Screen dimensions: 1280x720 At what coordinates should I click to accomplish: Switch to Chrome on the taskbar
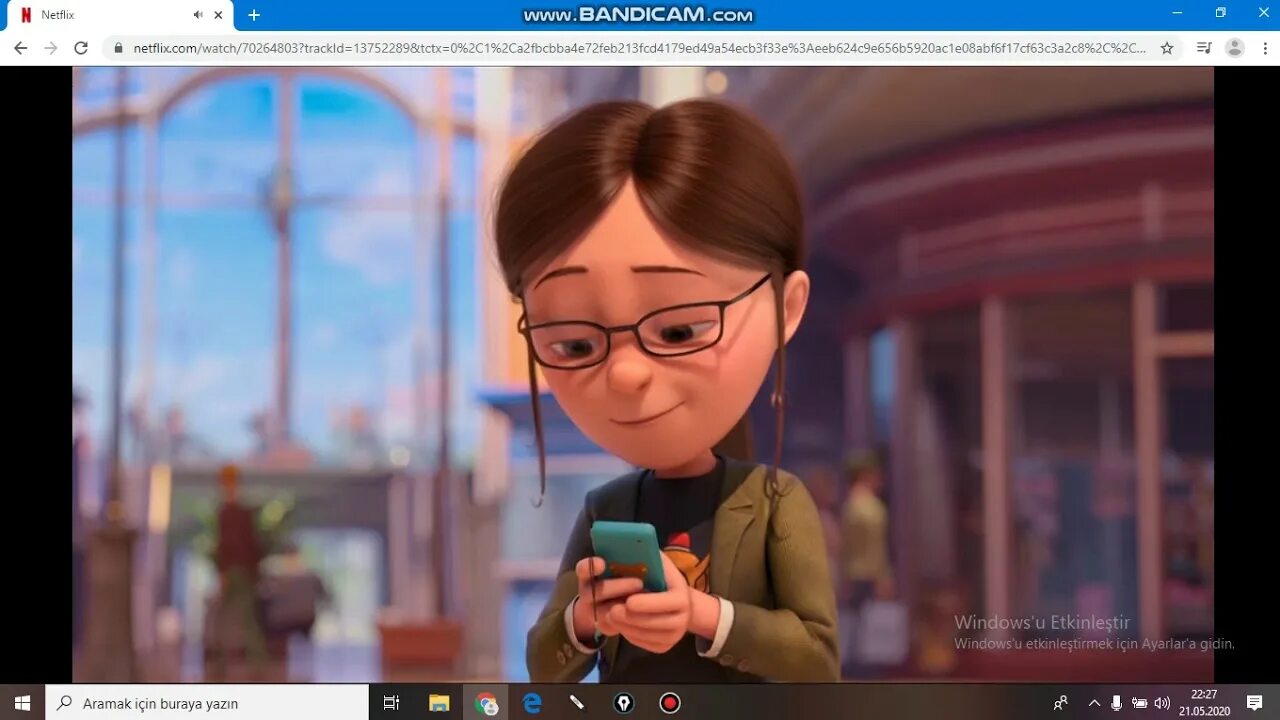486,703
